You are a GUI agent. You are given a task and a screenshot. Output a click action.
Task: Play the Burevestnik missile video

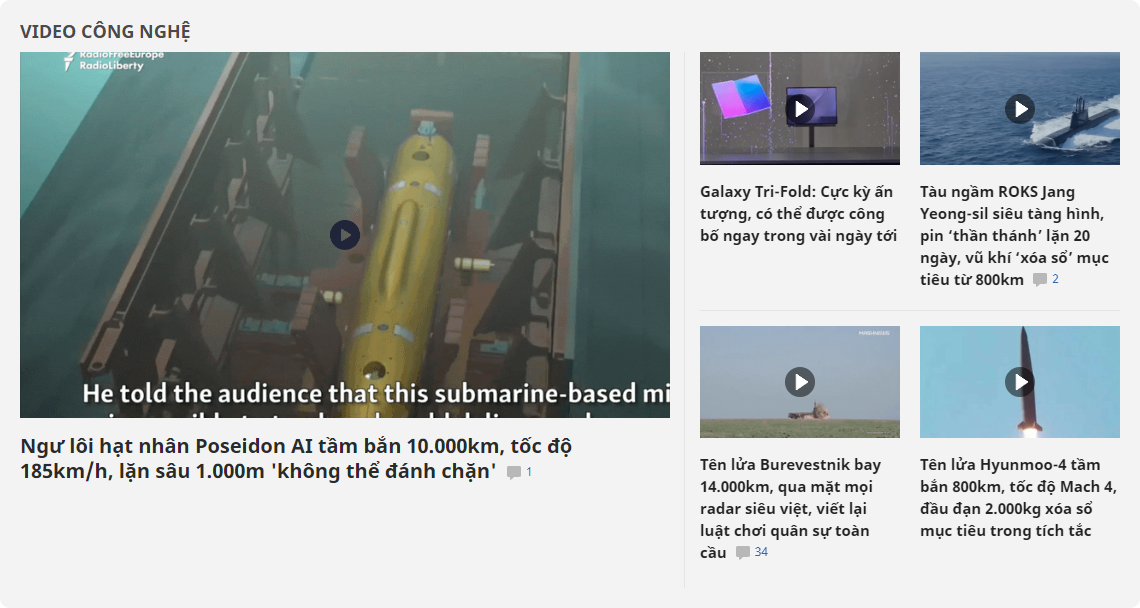[799, 382]
